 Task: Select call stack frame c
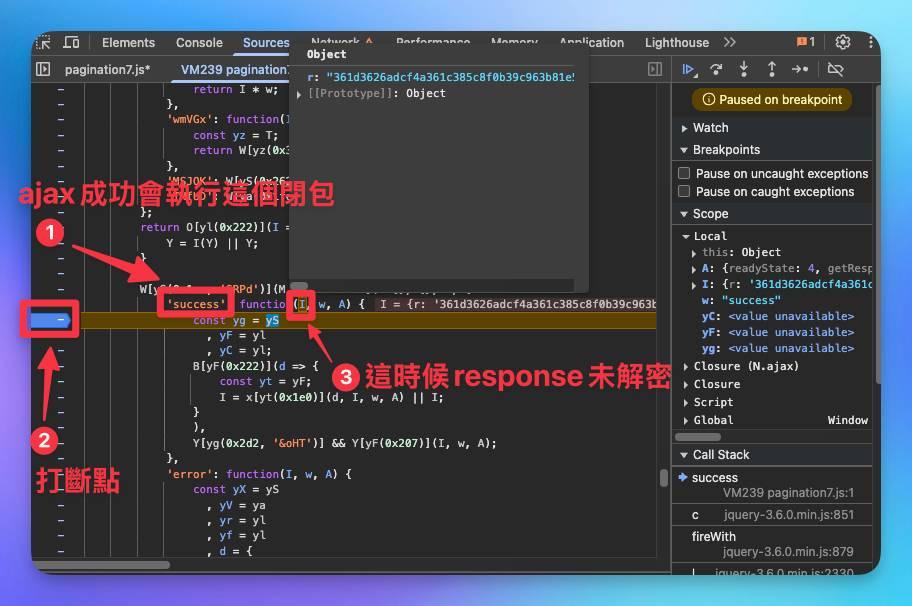click(x=695, y=515)
